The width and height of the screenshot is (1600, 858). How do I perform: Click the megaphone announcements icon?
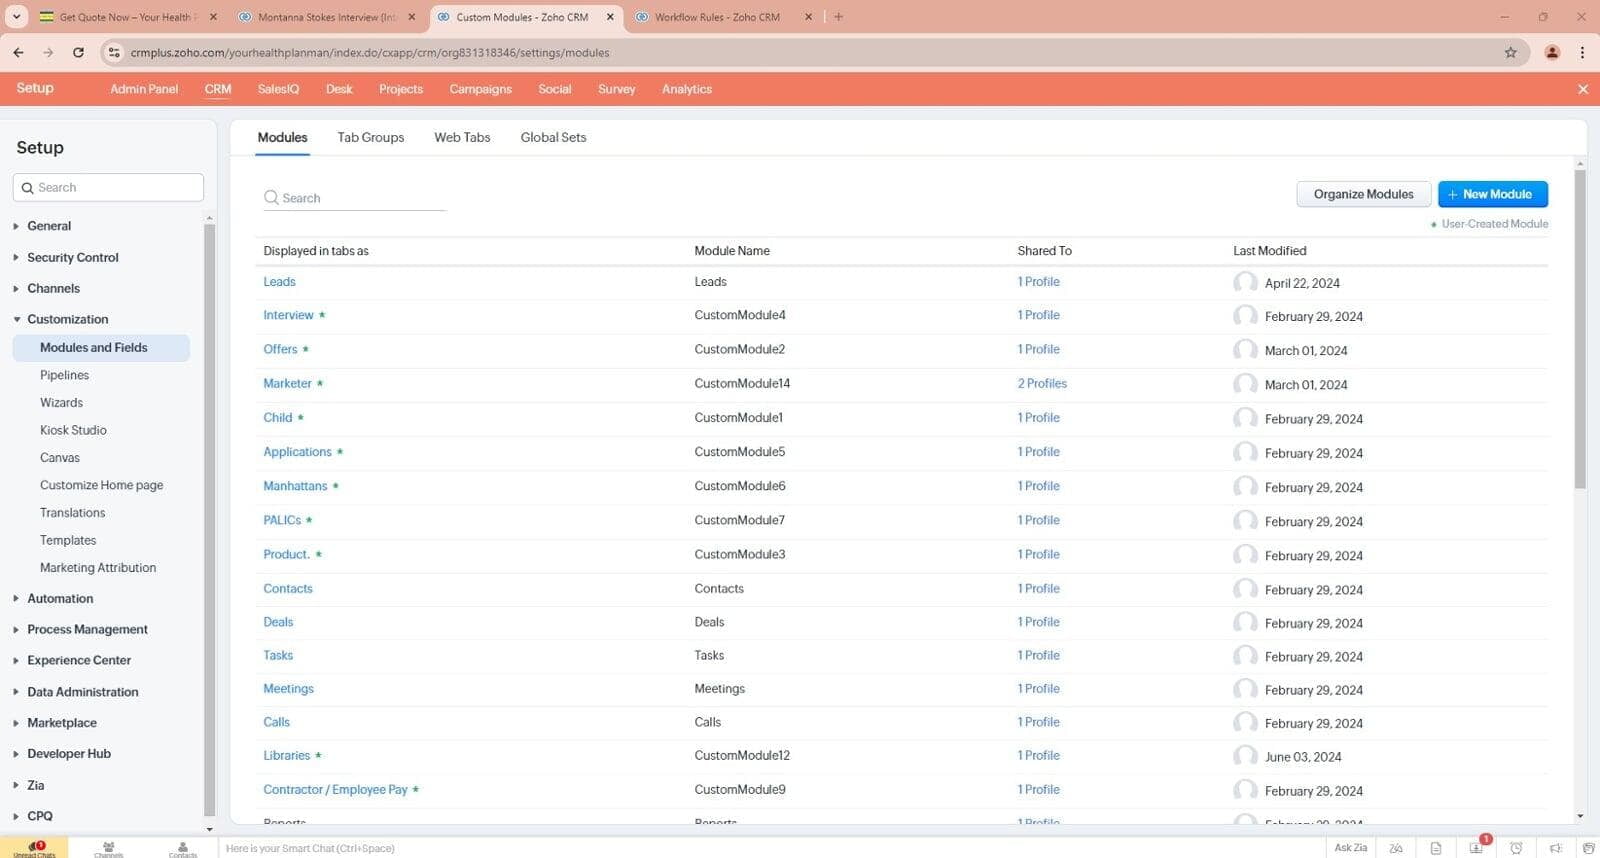(x=1555, y=848)
